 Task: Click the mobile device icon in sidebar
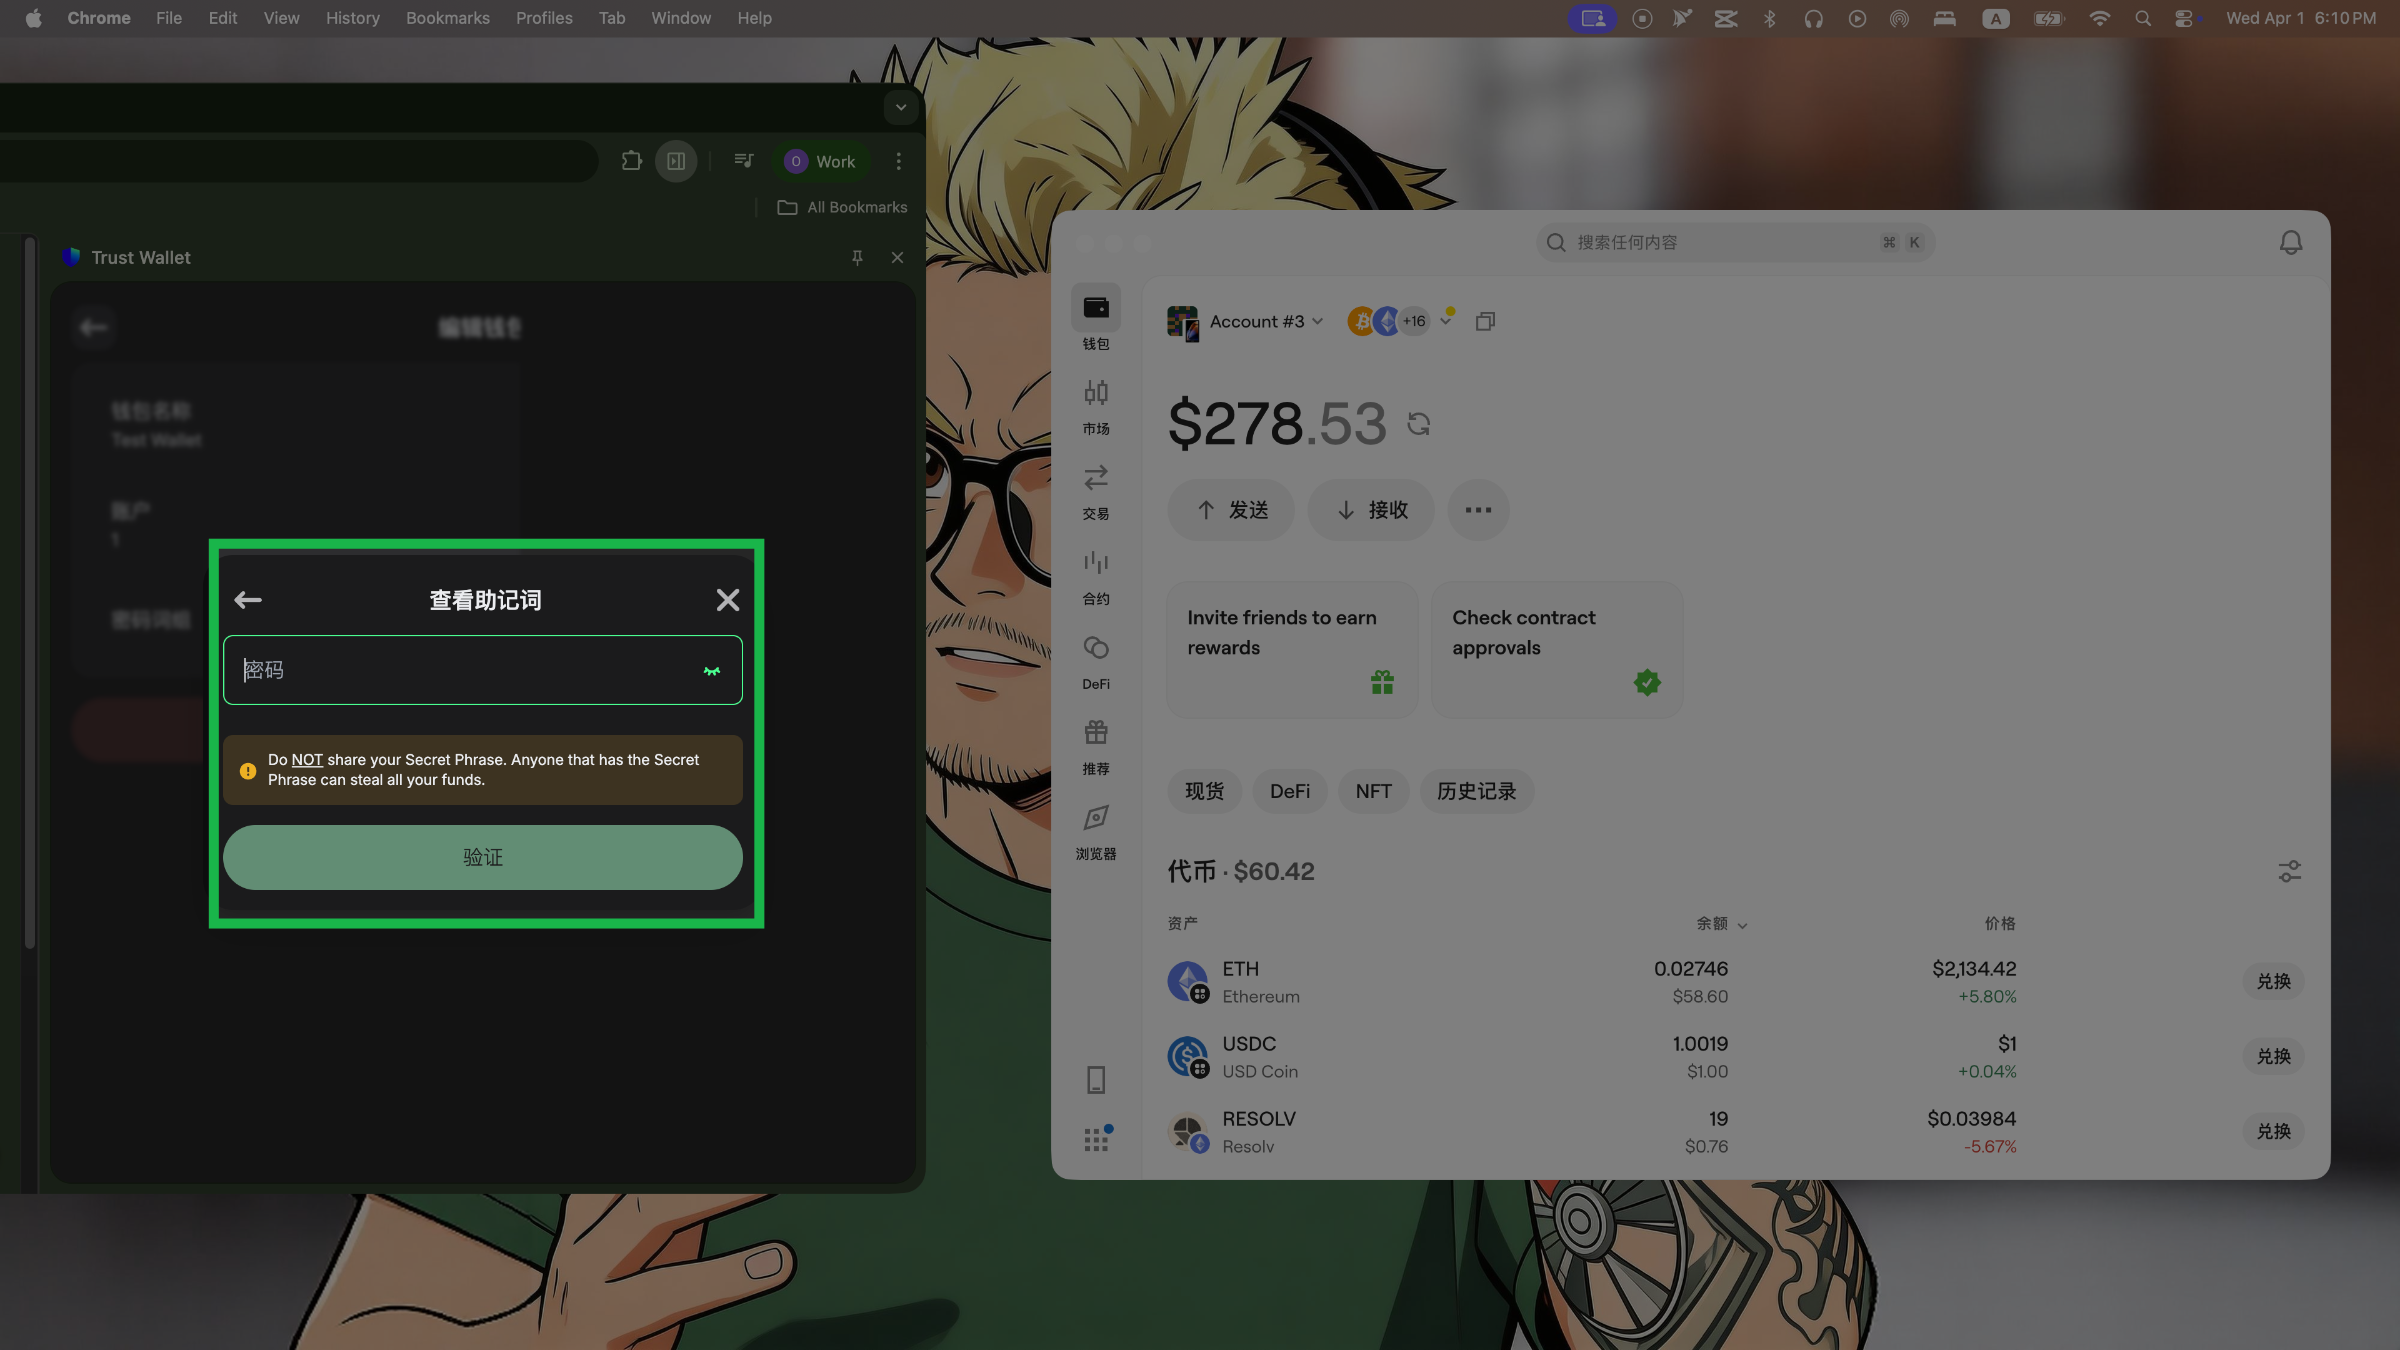[1096, 1080]
